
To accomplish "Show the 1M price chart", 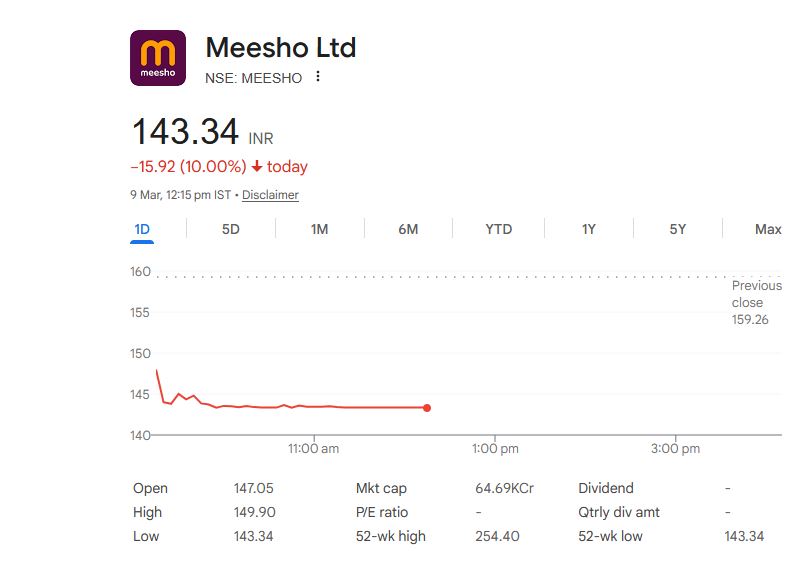I will coord(319,229).
